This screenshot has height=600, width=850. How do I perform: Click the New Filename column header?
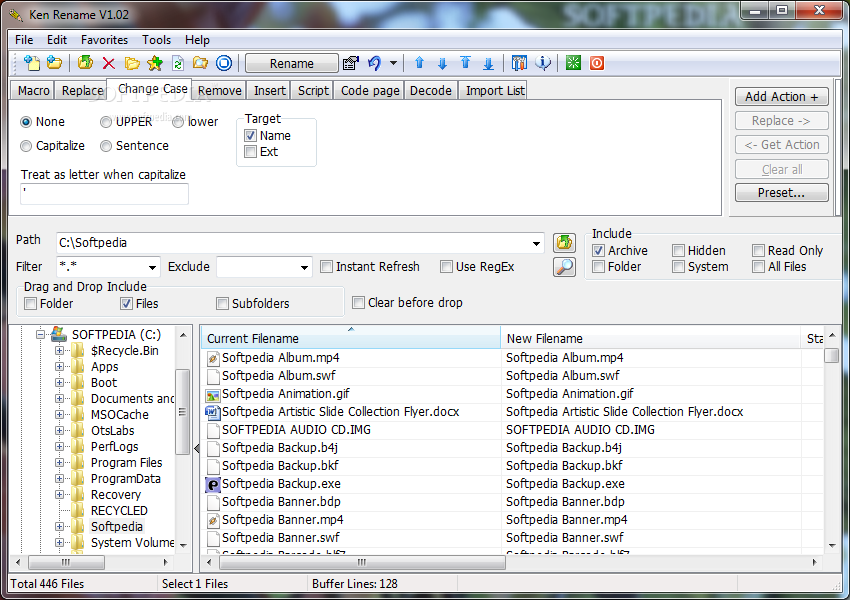651,339
